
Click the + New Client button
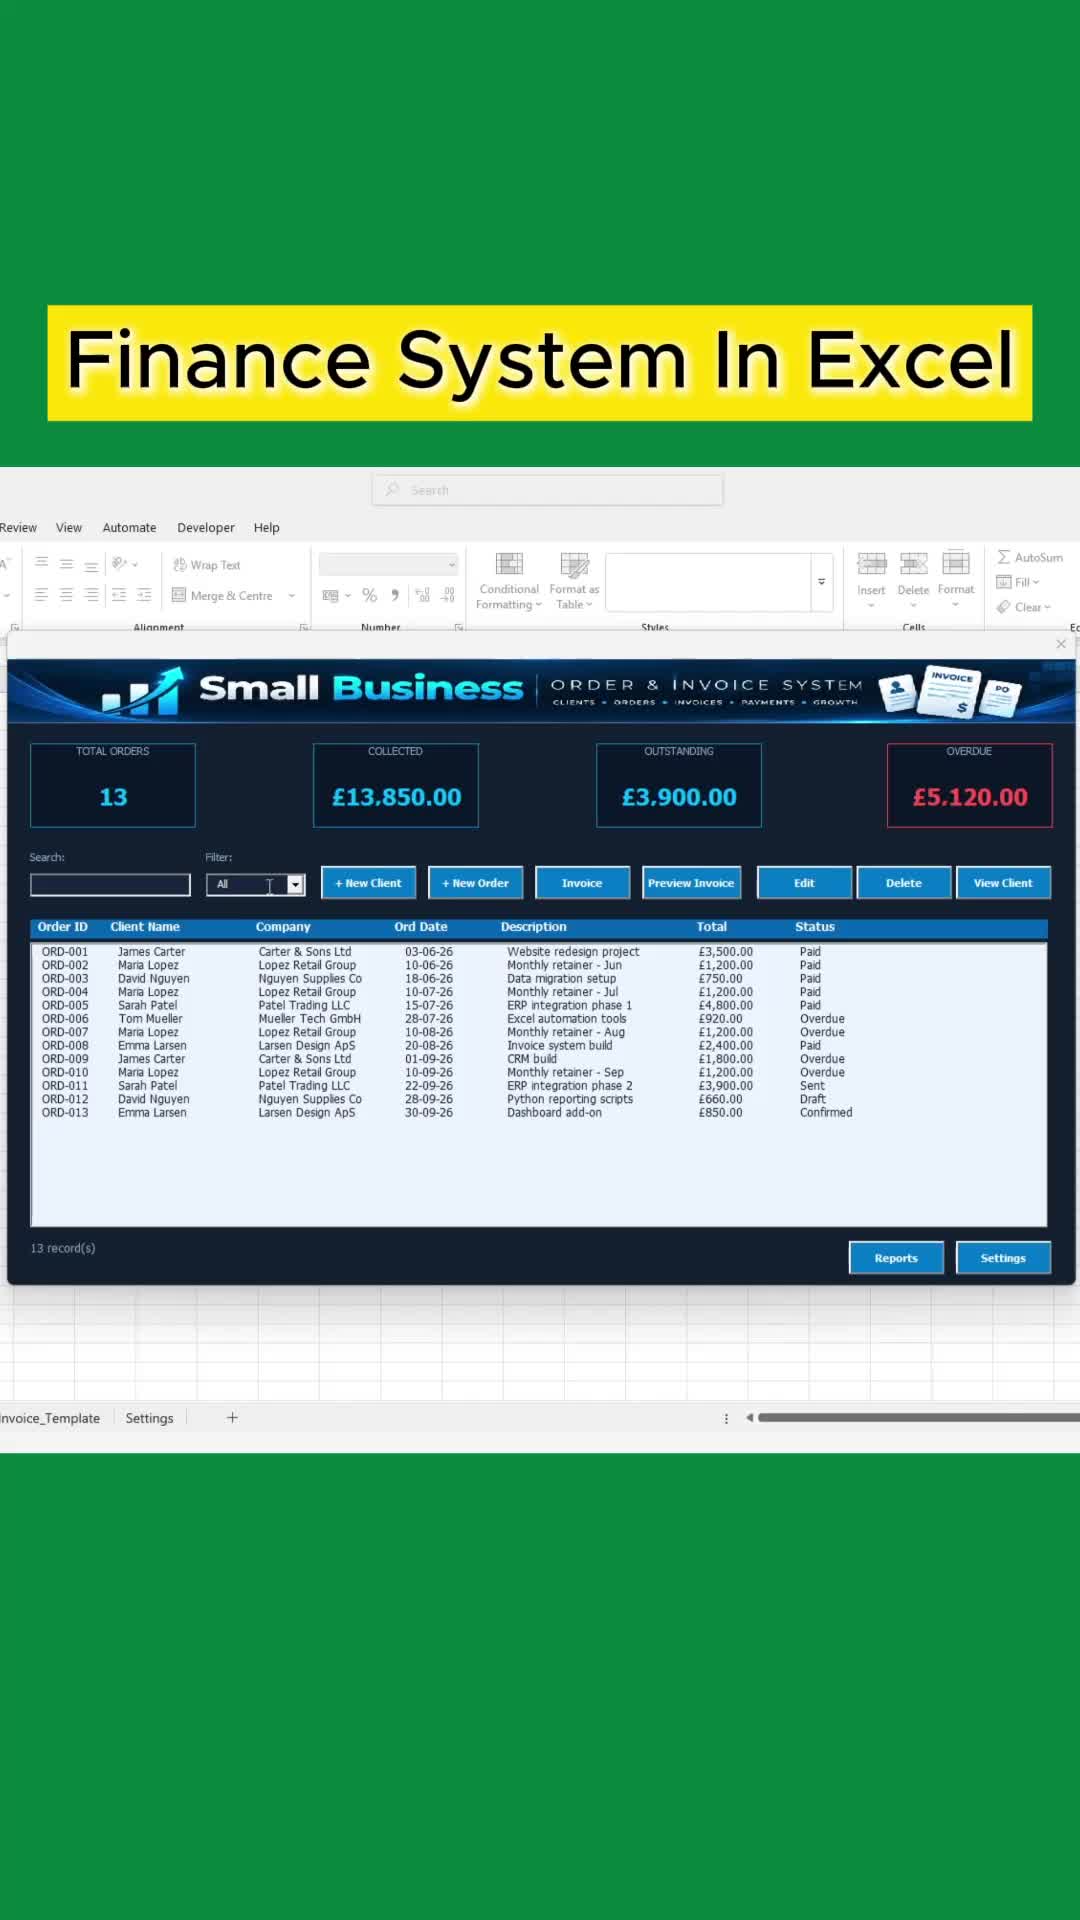tap(368, 883)
